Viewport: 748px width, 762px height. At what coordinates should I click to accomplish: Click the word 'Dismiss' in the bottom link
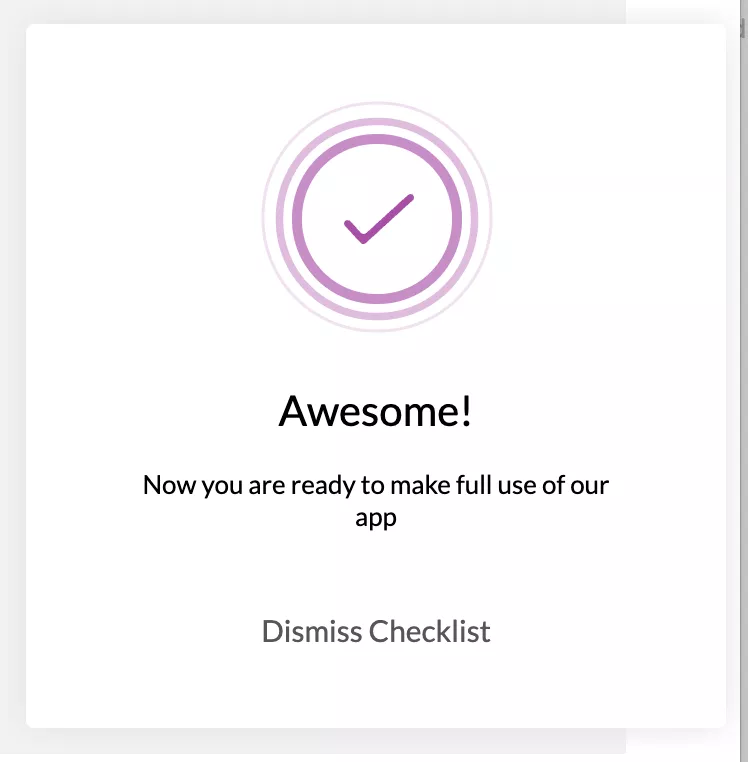pyautogui.click(x=312, y=631)
